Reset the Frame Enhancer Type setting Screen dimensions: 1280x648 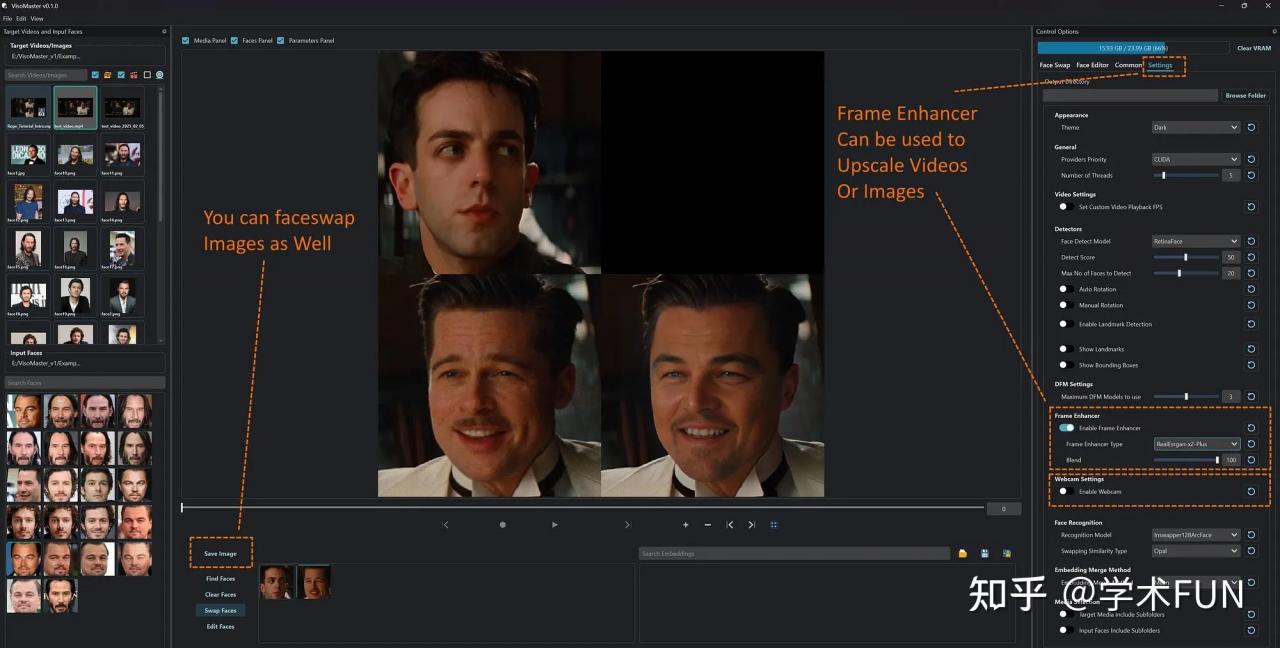pyautogui.click(x=1251, y=444)
